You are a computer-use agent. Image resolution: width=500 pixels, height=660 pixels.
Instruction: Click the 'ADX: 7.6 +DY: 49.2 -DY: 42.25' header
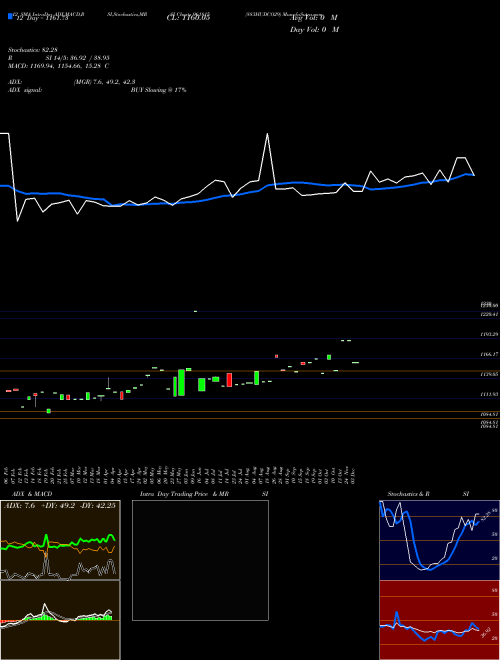(x=59, y=506)
